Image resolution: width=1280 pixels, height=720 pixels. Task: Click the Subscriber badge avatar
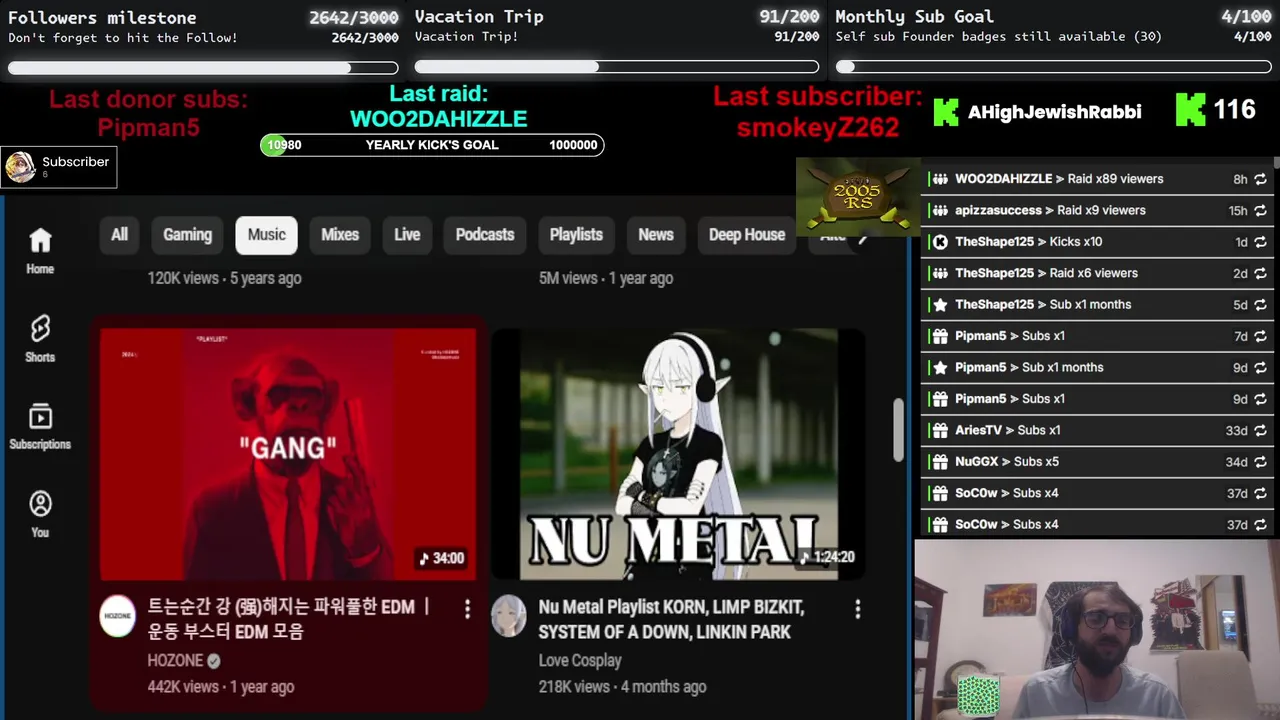tap(20, 167)
